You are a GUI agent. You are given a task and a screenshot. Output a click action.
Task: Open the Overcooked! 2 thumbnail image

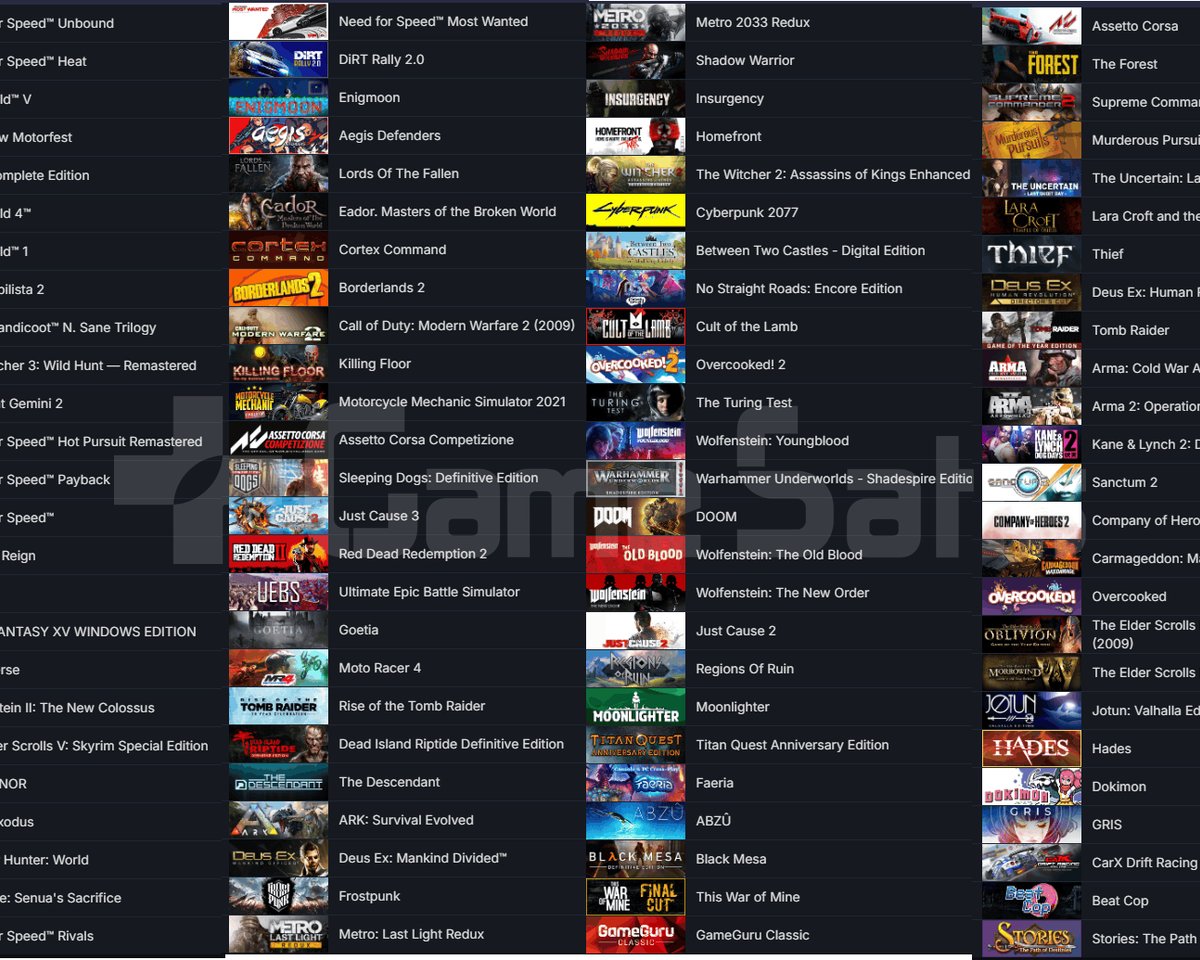tap(635, 364)
